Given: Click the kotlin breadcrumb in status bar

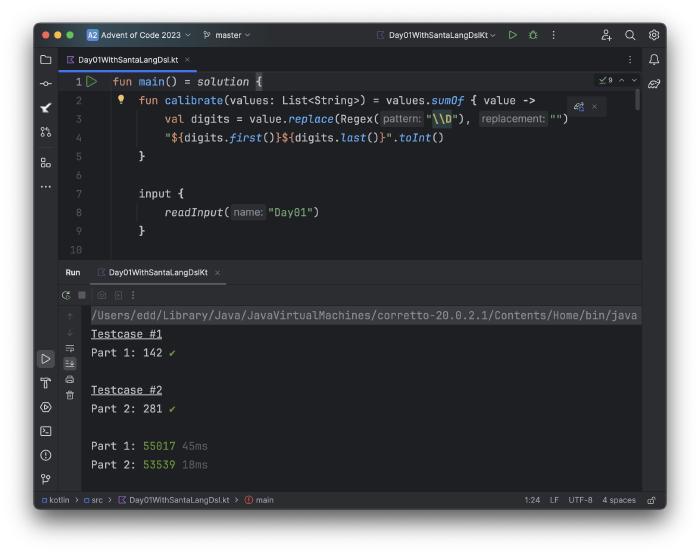Looking at the screenshot, I should pyautogui.click(x=55, y=500).
